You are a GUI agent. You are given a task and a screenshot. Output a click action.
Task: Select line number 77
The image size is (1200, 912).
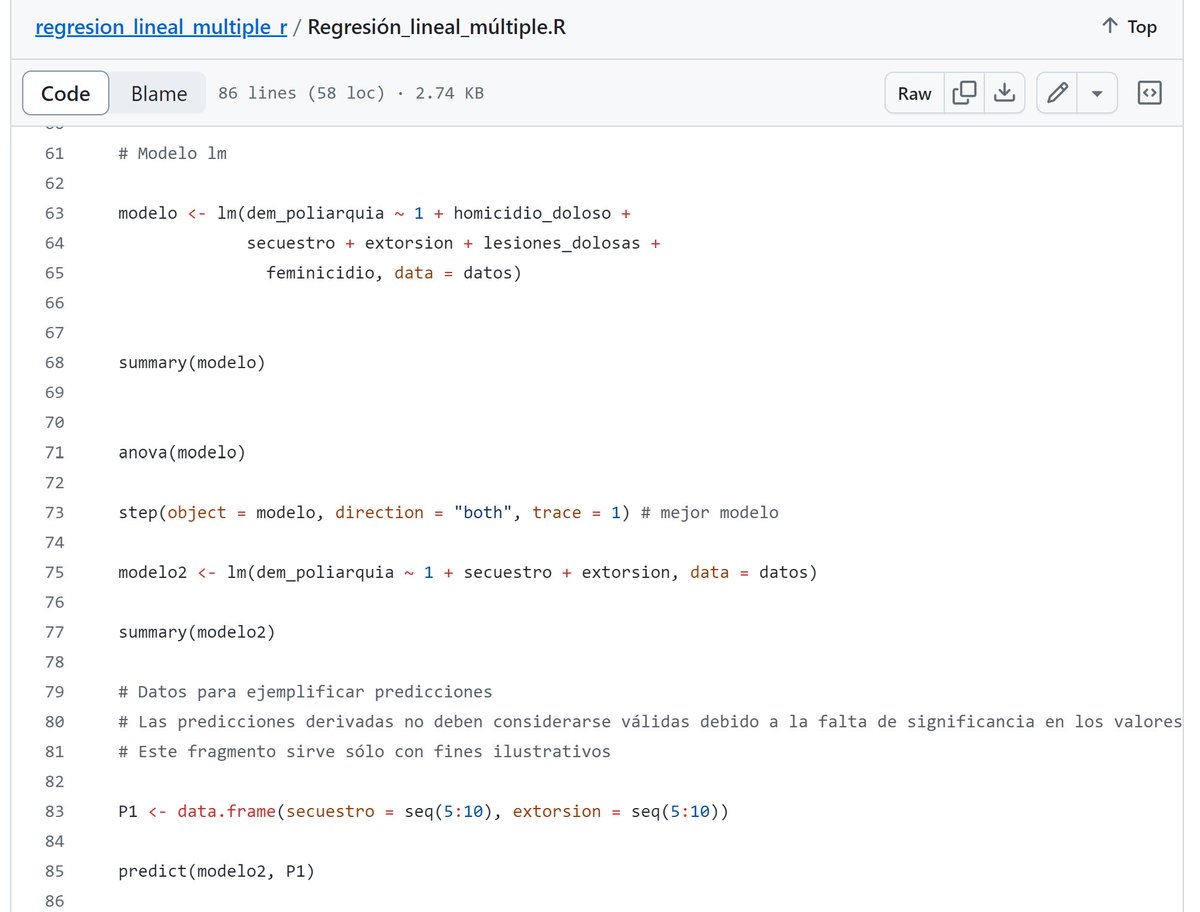click(54, 632)
